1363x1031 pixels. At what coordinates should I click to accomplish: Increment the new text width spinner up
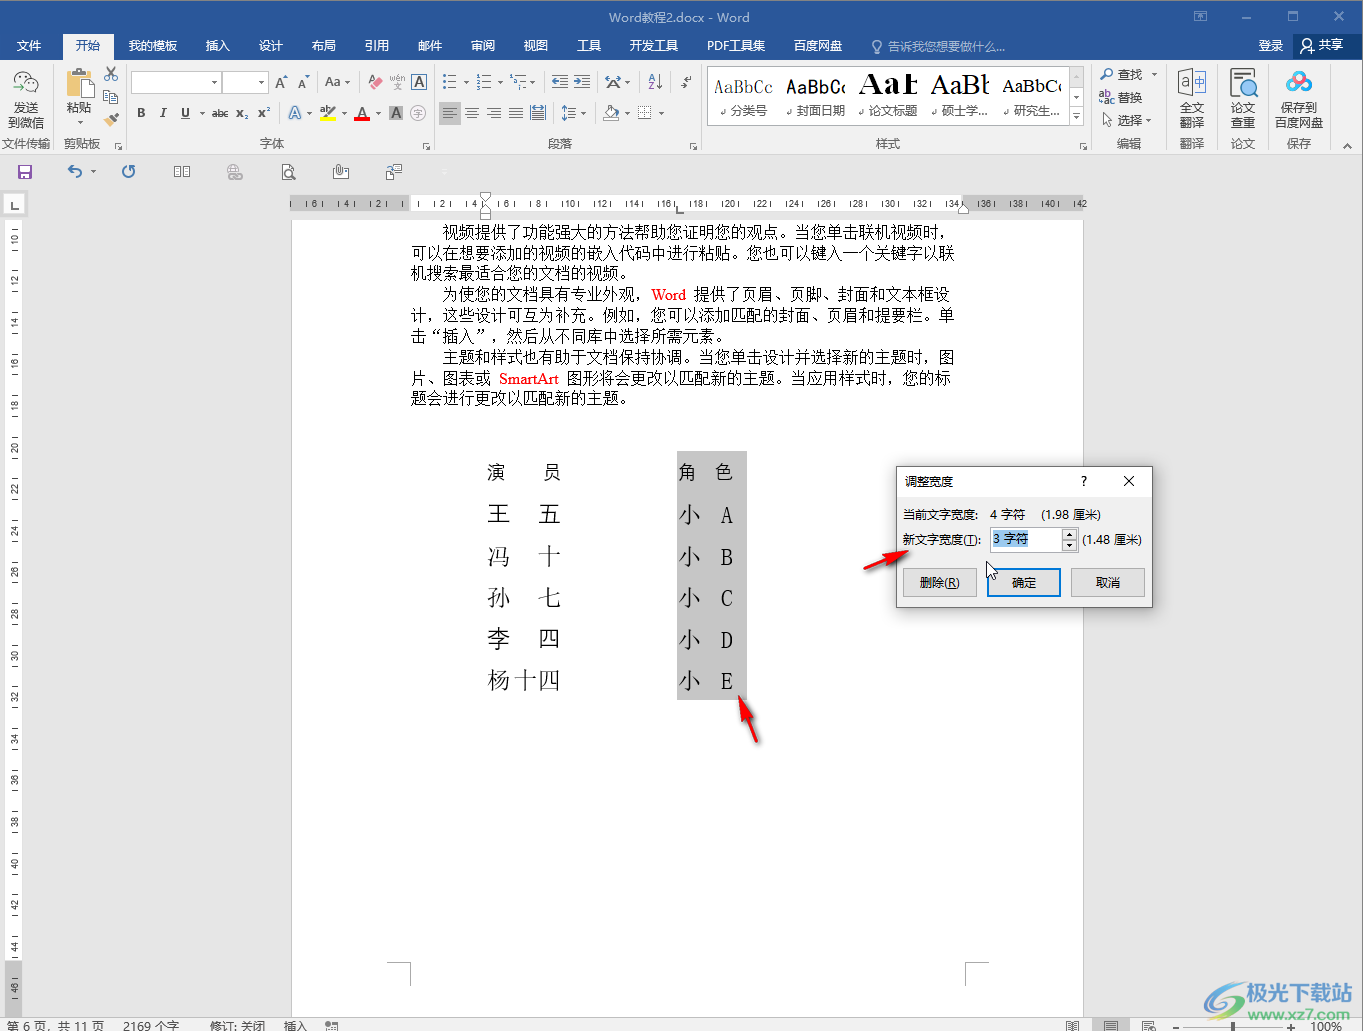pyautogui.click(x=1069, y=534)
